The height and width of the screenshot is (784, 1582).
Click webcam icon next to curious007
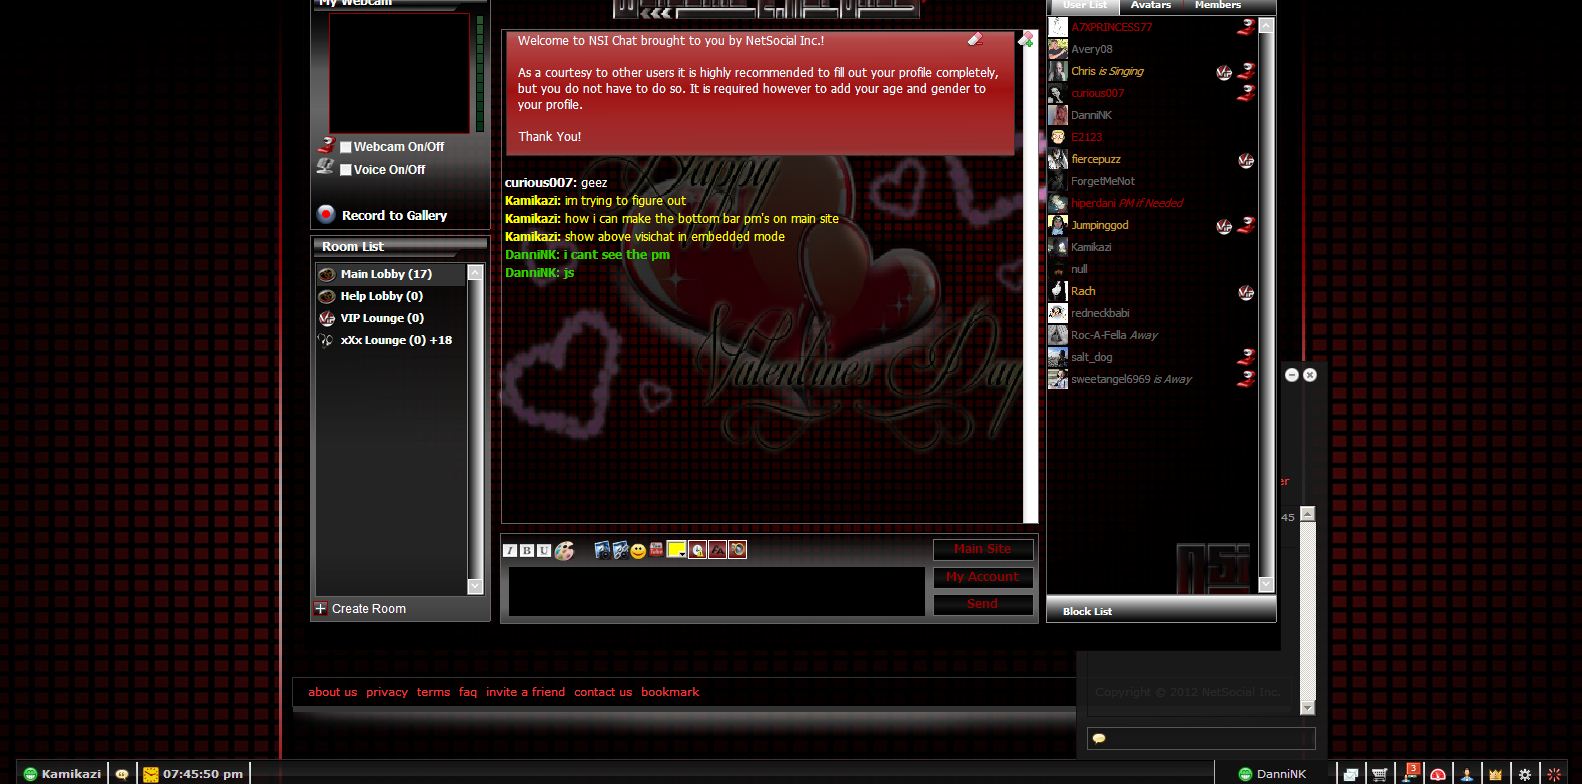coord(1246,93)
